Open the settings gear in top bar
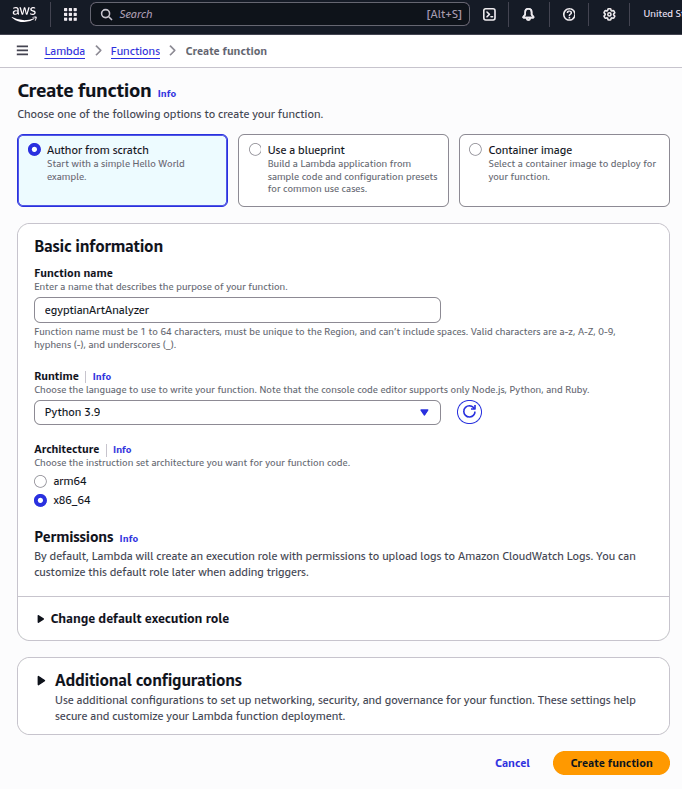 tap(609, 14)
